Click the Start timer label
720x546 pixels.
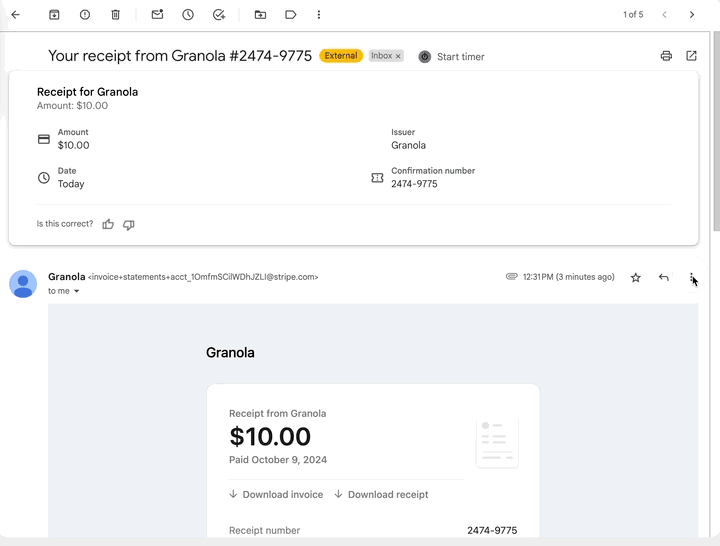[461, 57]
